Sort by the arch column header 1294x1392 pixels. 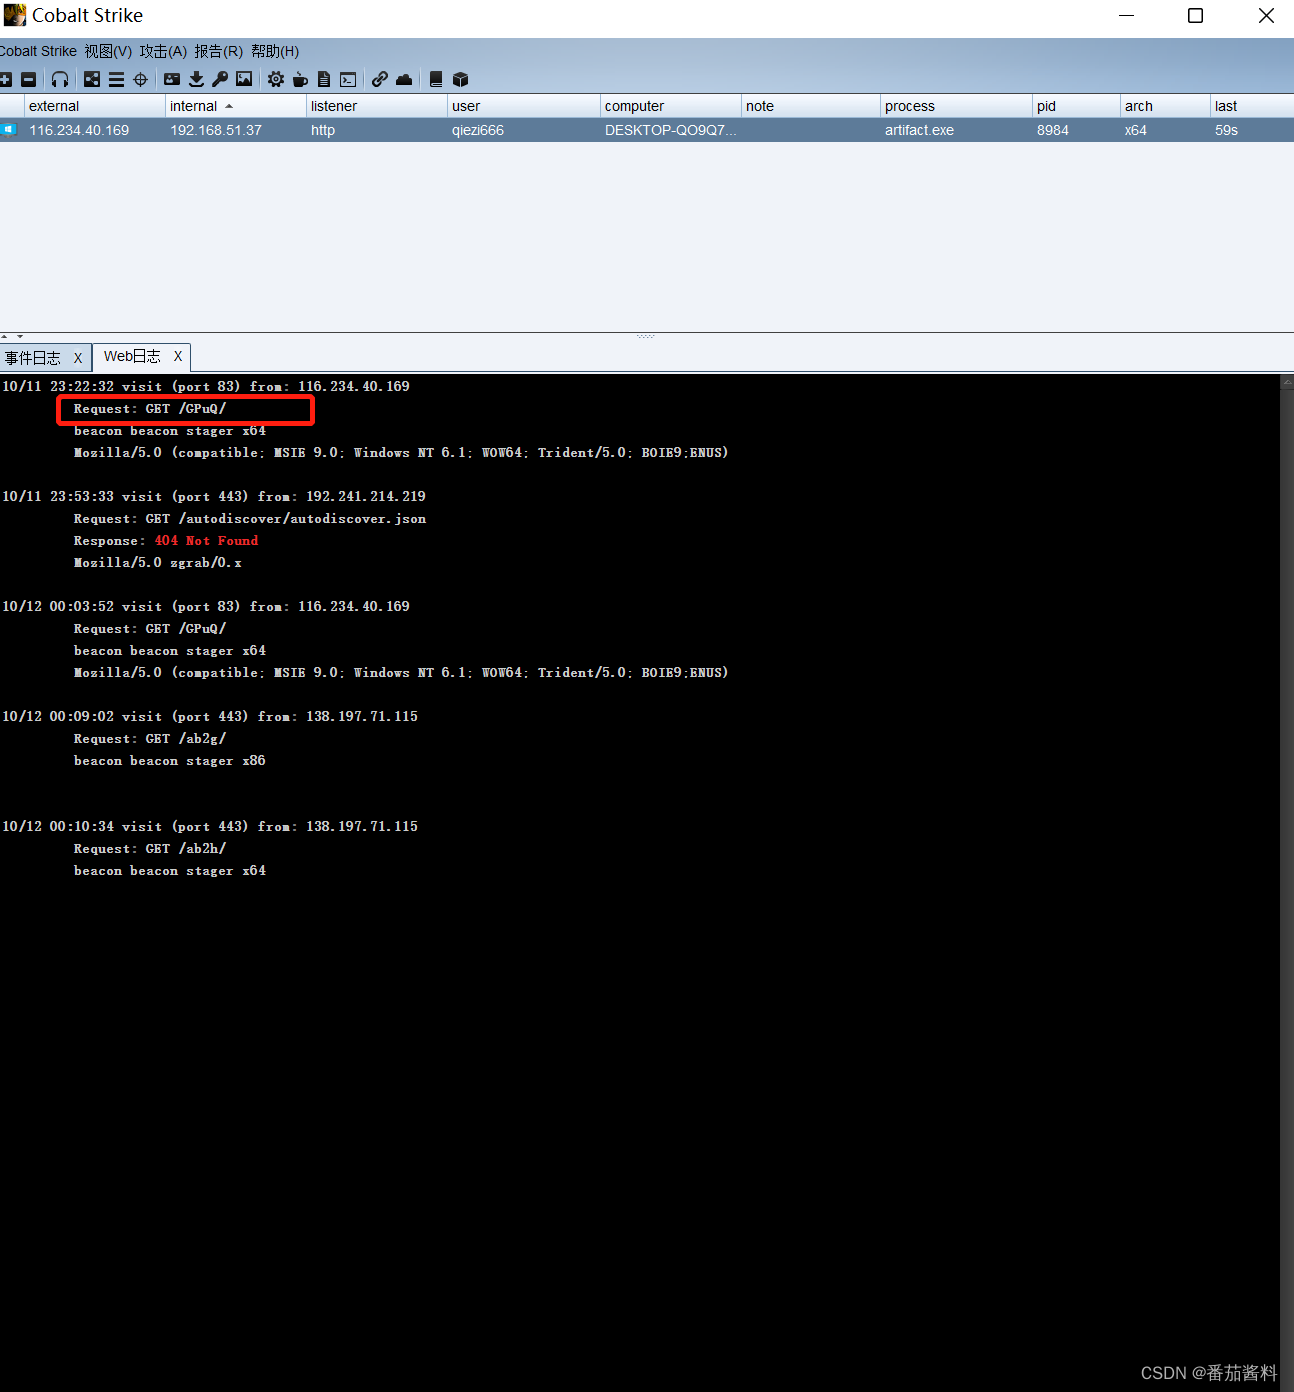coord(1165,106)
